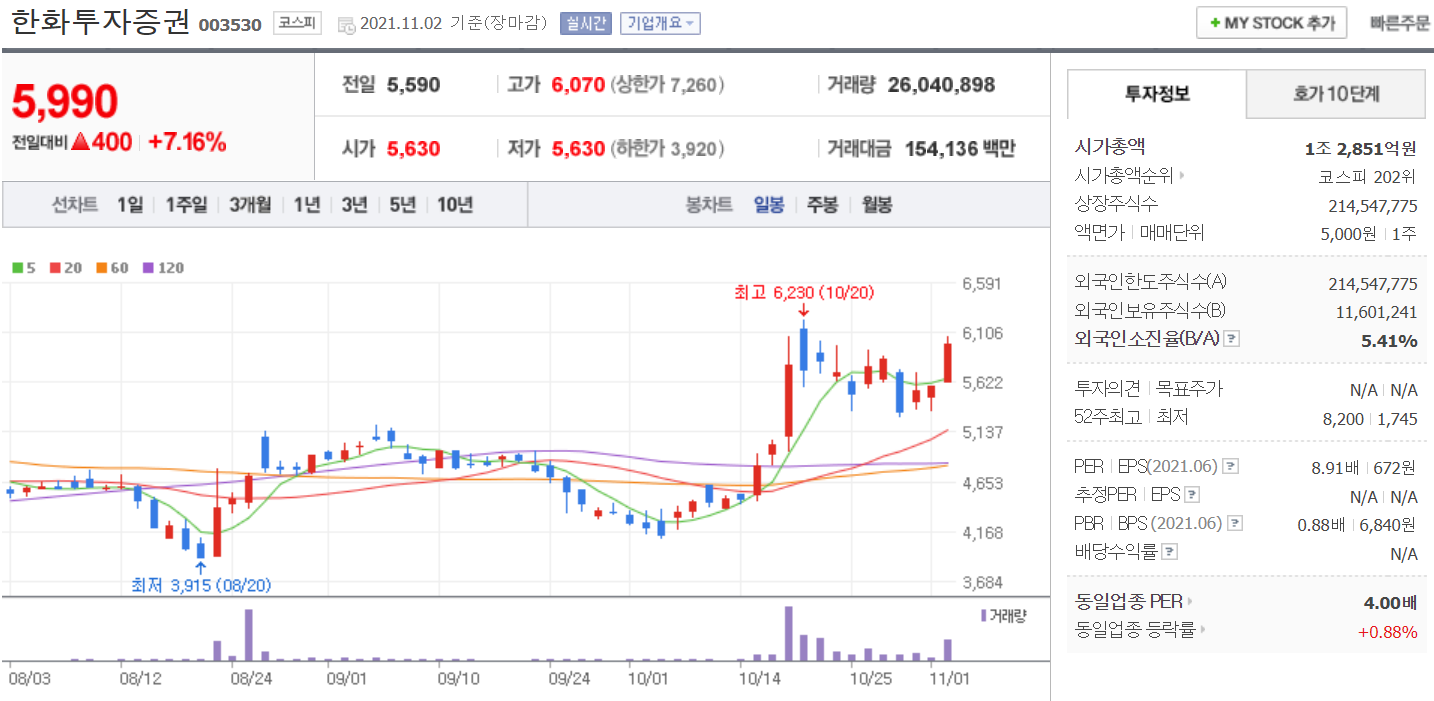Select the 3개월 line chart period
The height and width of the screenshot is (701, 1434).
coord(250,205)
